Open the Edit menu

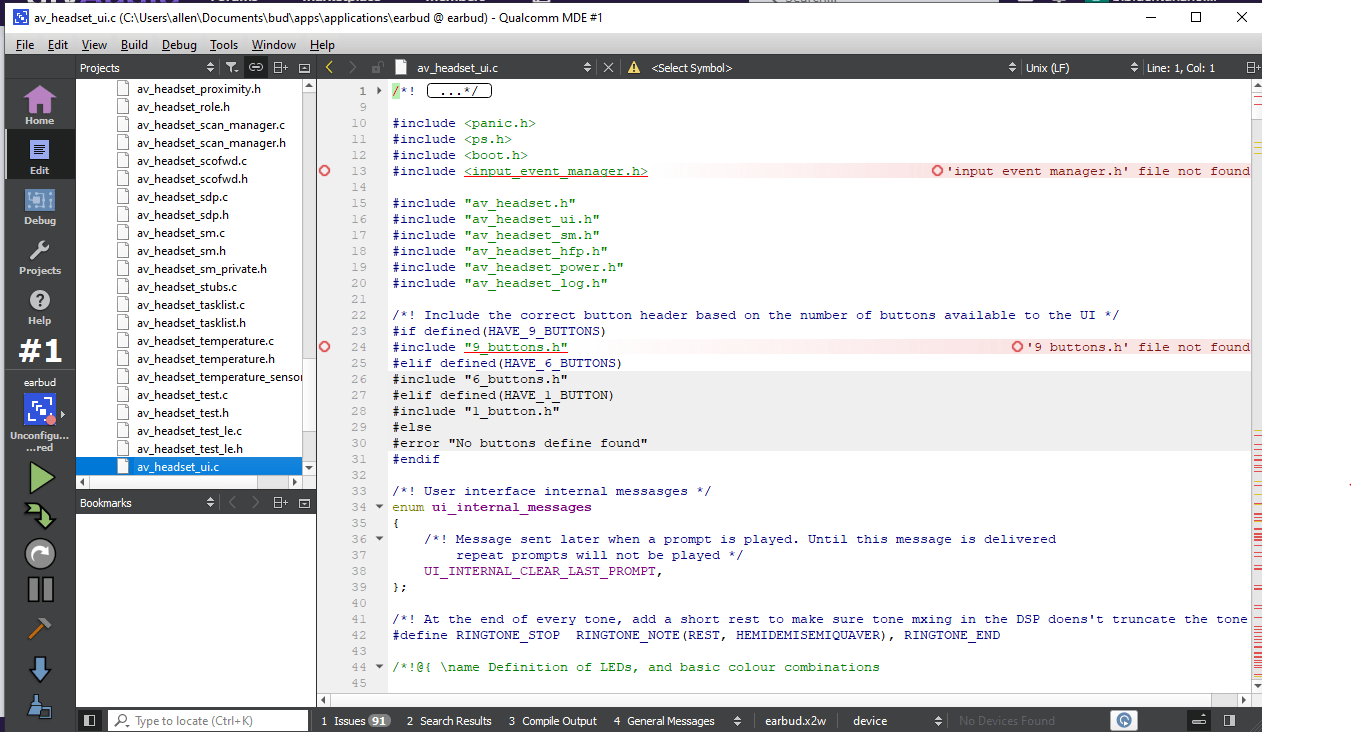[x=58, y=45]
